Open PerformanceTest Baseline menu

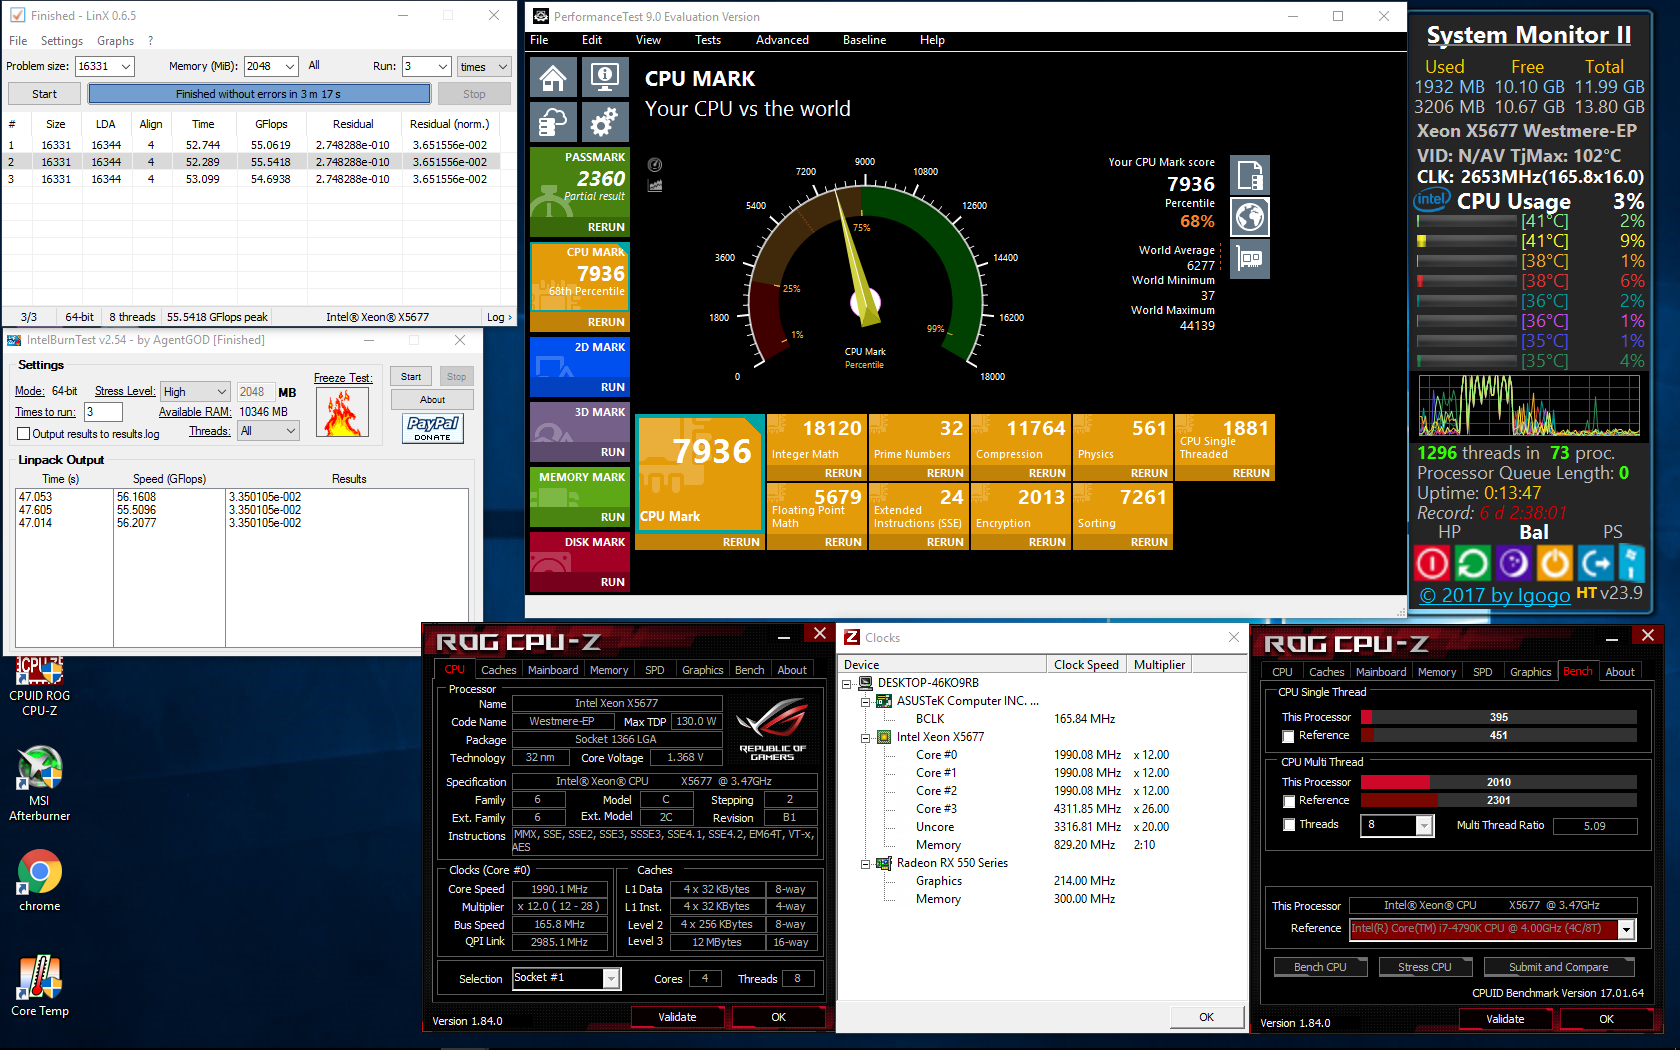(864, 40)
